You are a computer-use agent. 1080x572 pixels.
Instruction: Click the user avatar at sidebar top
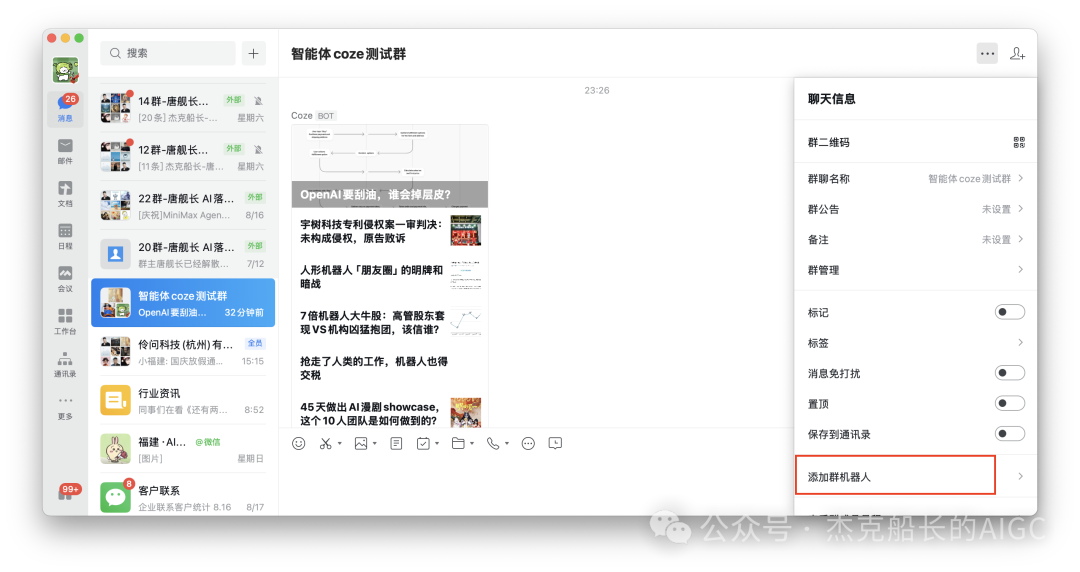(x=65, y=70)
